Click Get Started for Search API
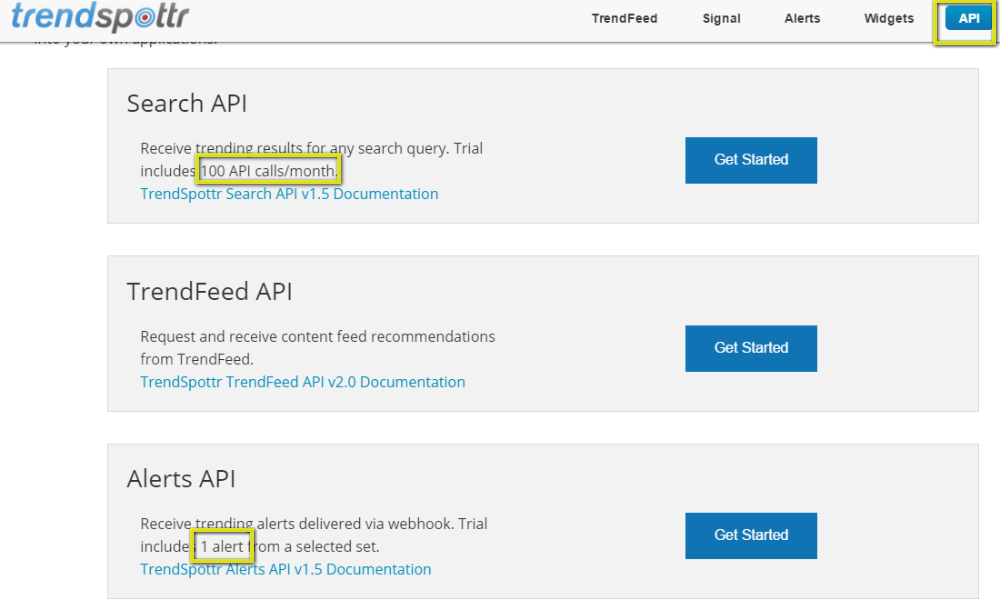This screenshot has height=613, width=1000. point(751,160)
